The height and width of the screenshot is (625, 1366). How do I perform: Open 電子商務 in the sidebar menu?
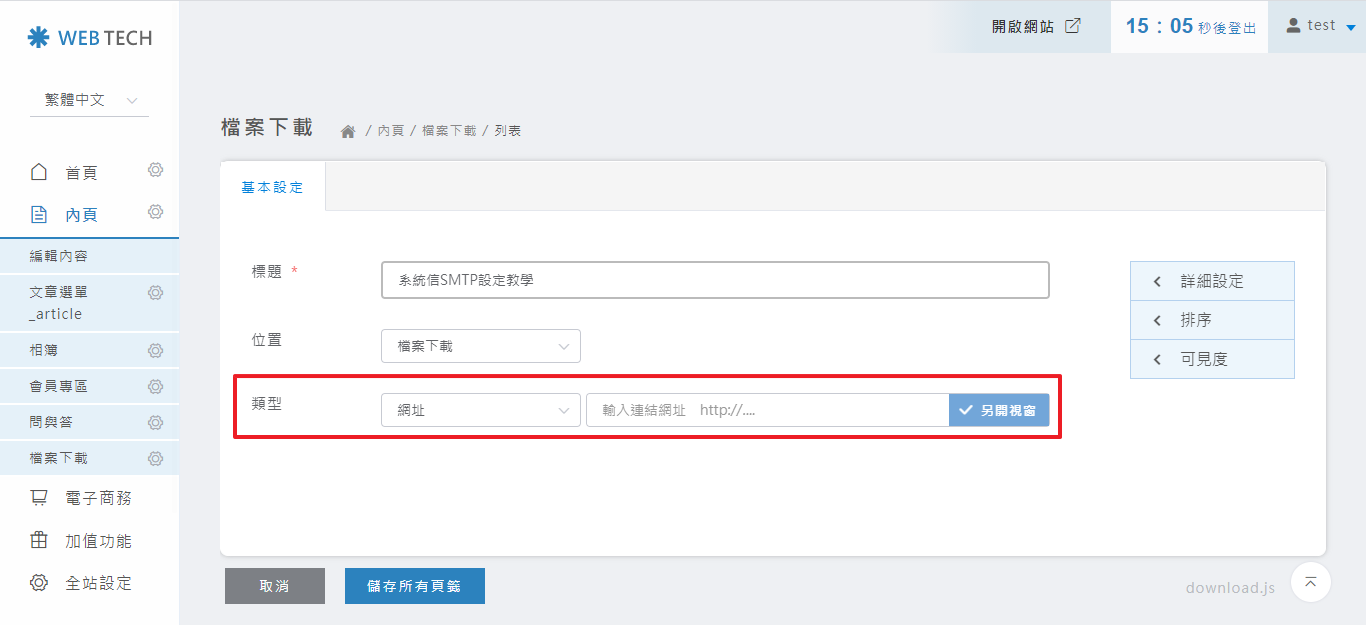pyautogui.click(x=98, y=498)
